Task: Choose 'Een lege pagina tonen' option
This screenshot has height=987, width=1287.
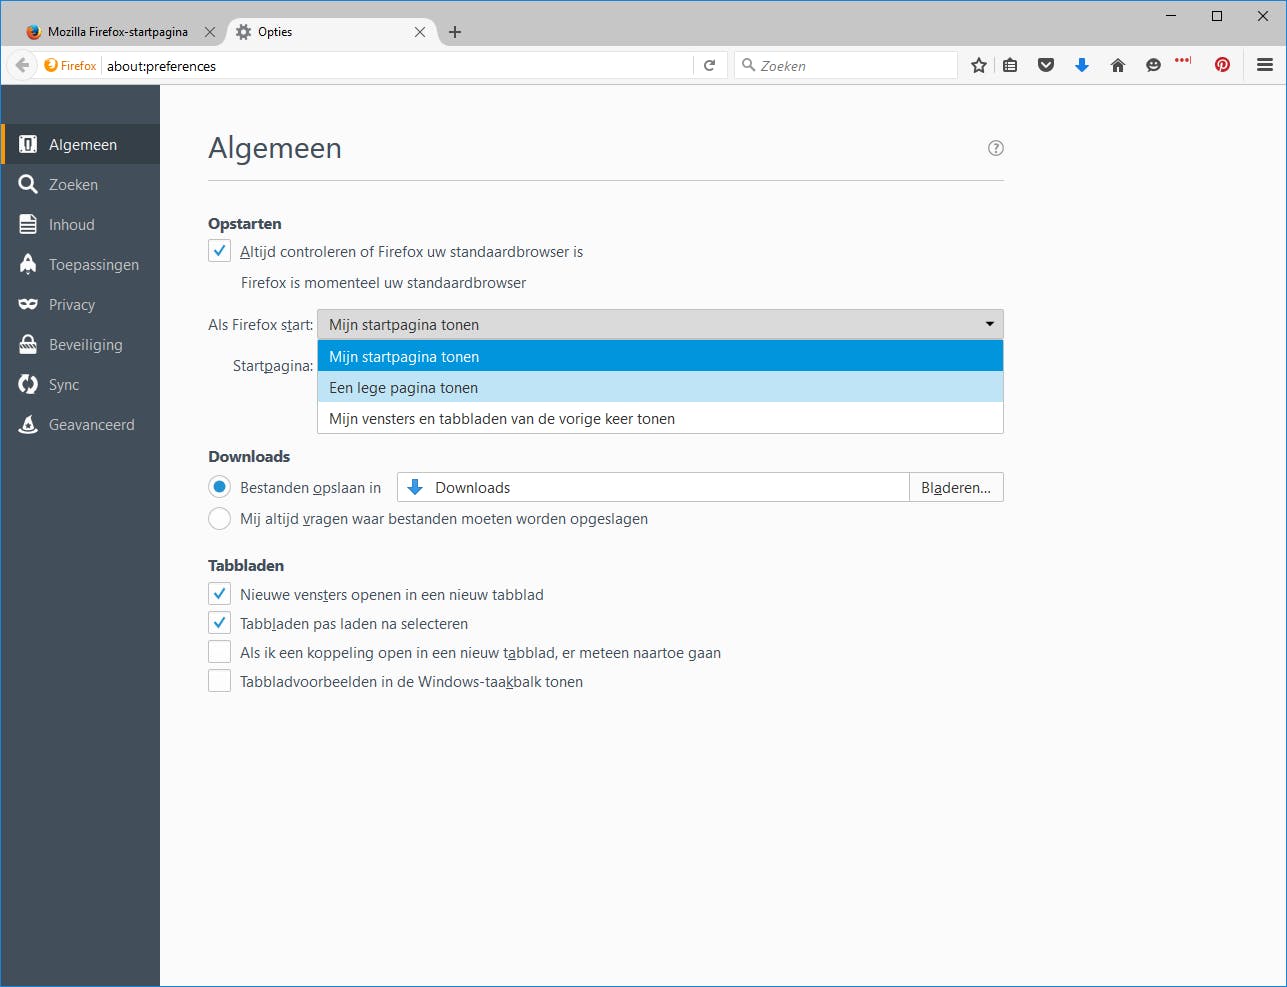Action: coord(660,387)
